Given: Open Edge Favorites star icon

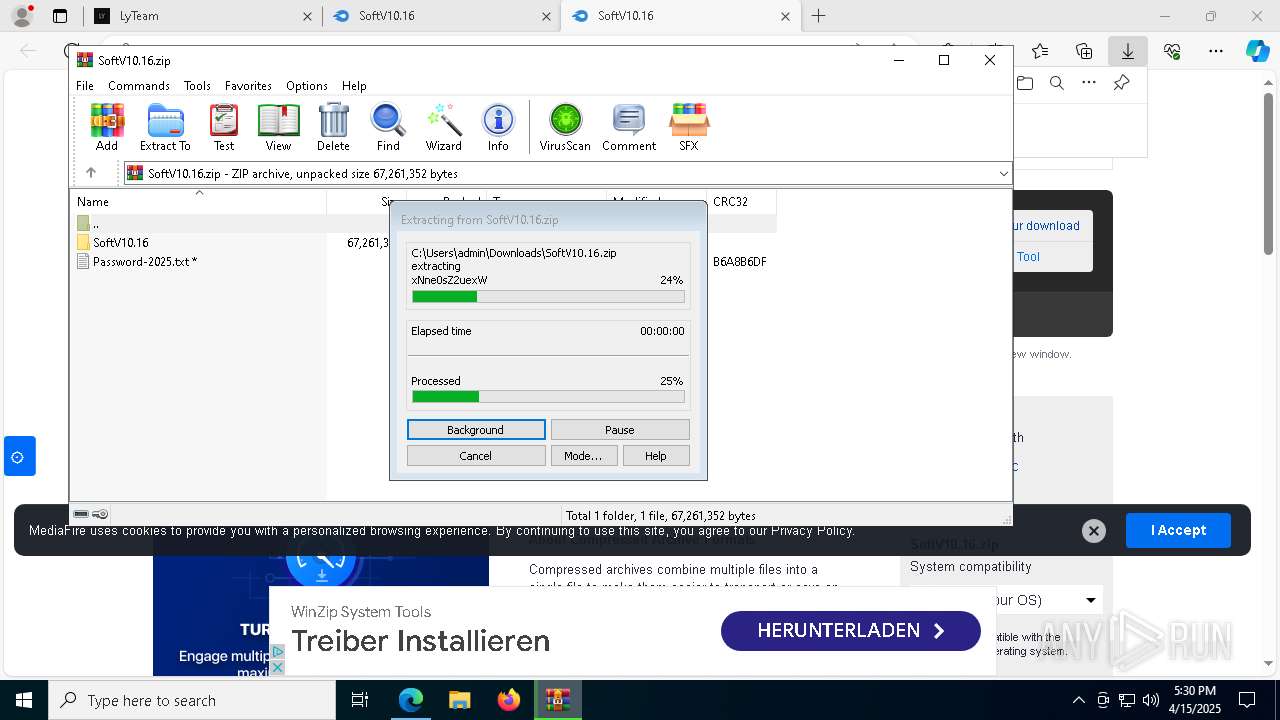Looking at the screenshot, I should 1040,51.
